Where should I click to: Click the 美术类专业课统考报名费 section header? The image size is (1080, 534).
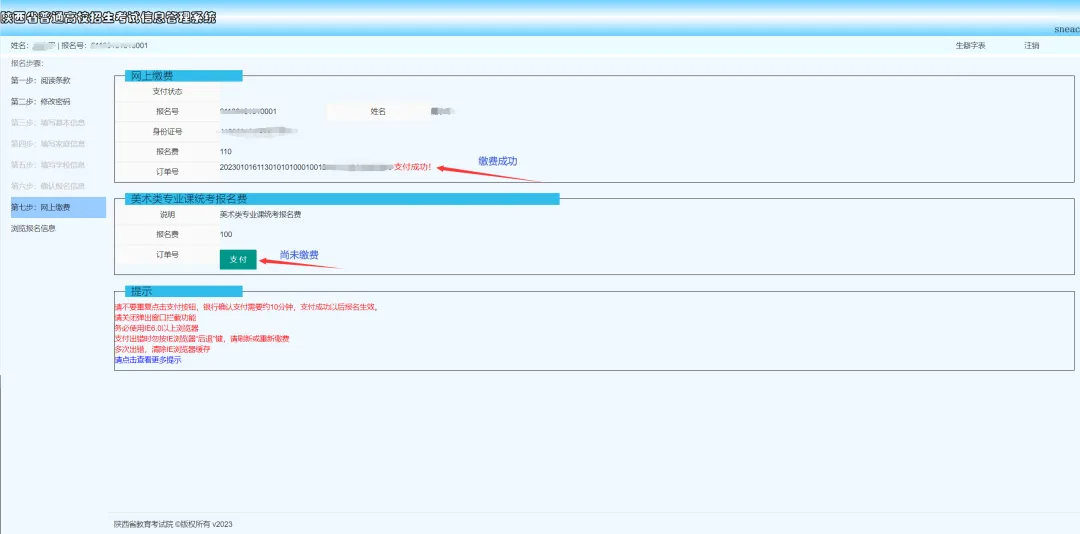pos(188,199)
